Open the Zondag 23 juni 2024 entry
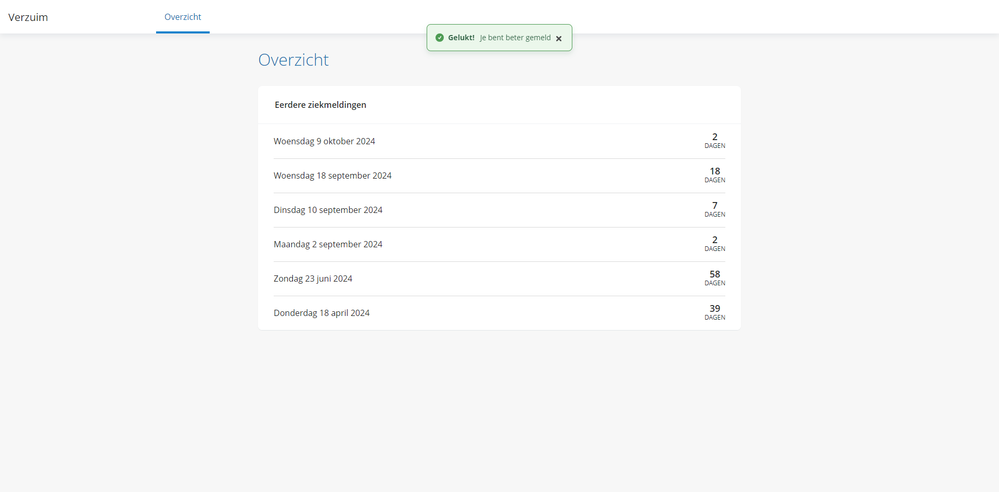Viewport: 999px width, 492px height. click(x=313, y=279)
